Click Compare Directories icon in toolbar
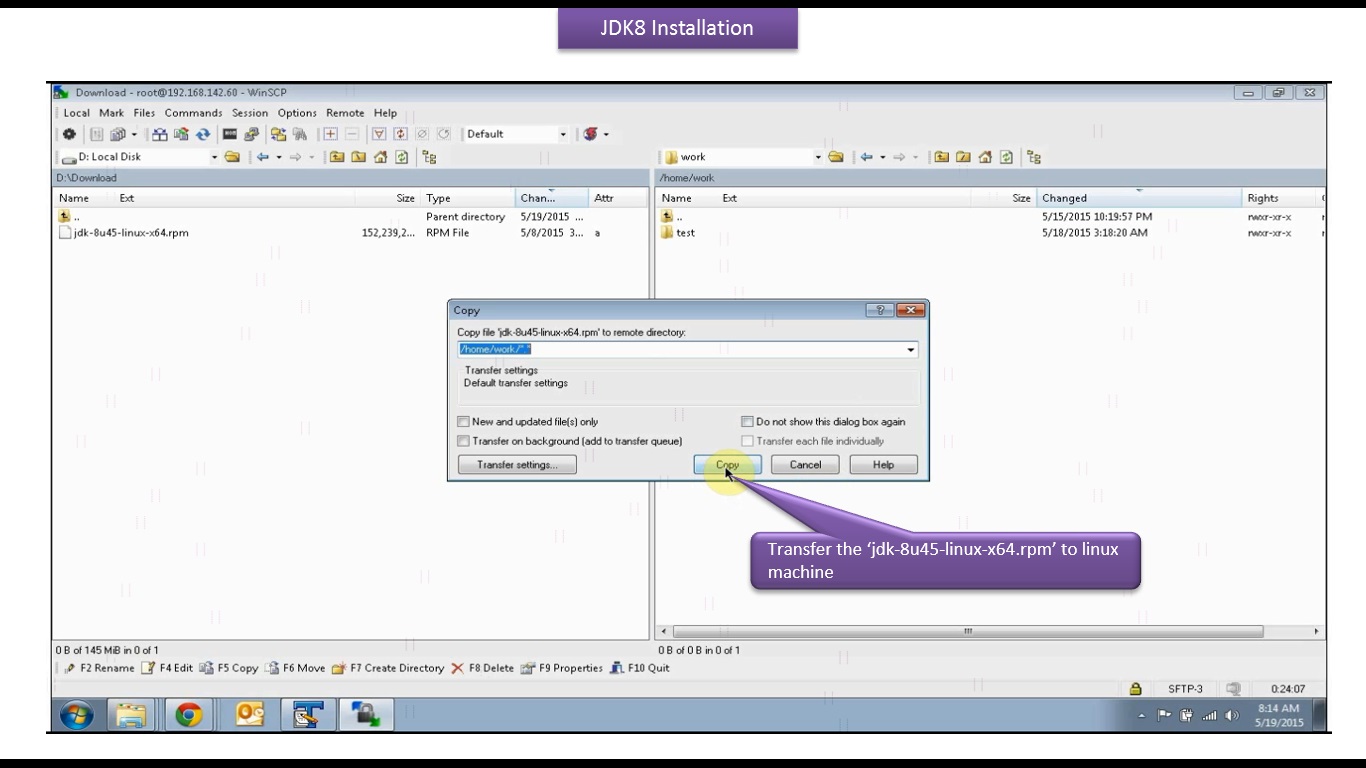 tap(159, 134)
